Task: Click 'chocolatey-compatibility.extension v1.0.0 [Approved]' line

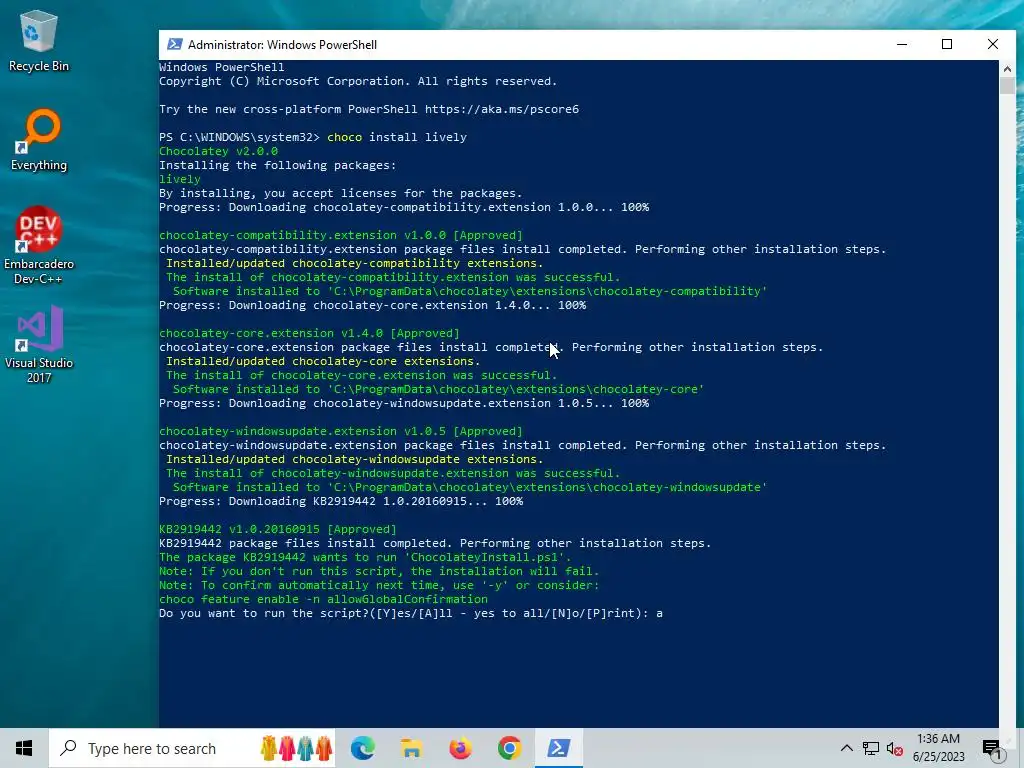Action: (341, 235)
